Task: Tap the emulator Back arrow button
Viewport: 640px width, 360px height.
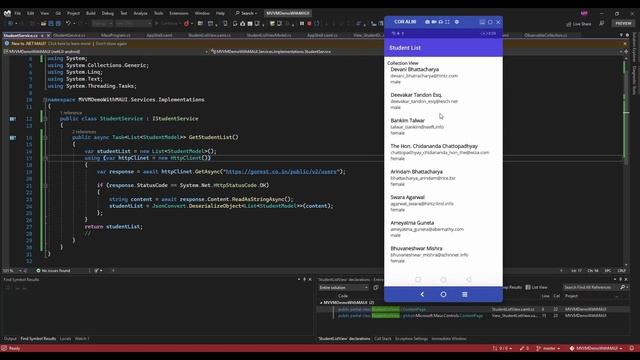Action: 422,294
